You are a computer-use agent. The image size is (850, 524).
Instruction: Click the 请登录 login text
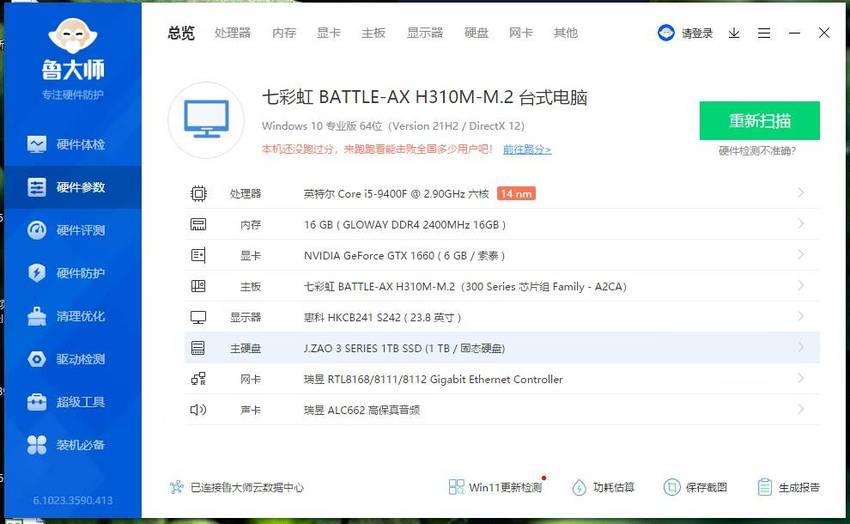click(x=697, y=34)
